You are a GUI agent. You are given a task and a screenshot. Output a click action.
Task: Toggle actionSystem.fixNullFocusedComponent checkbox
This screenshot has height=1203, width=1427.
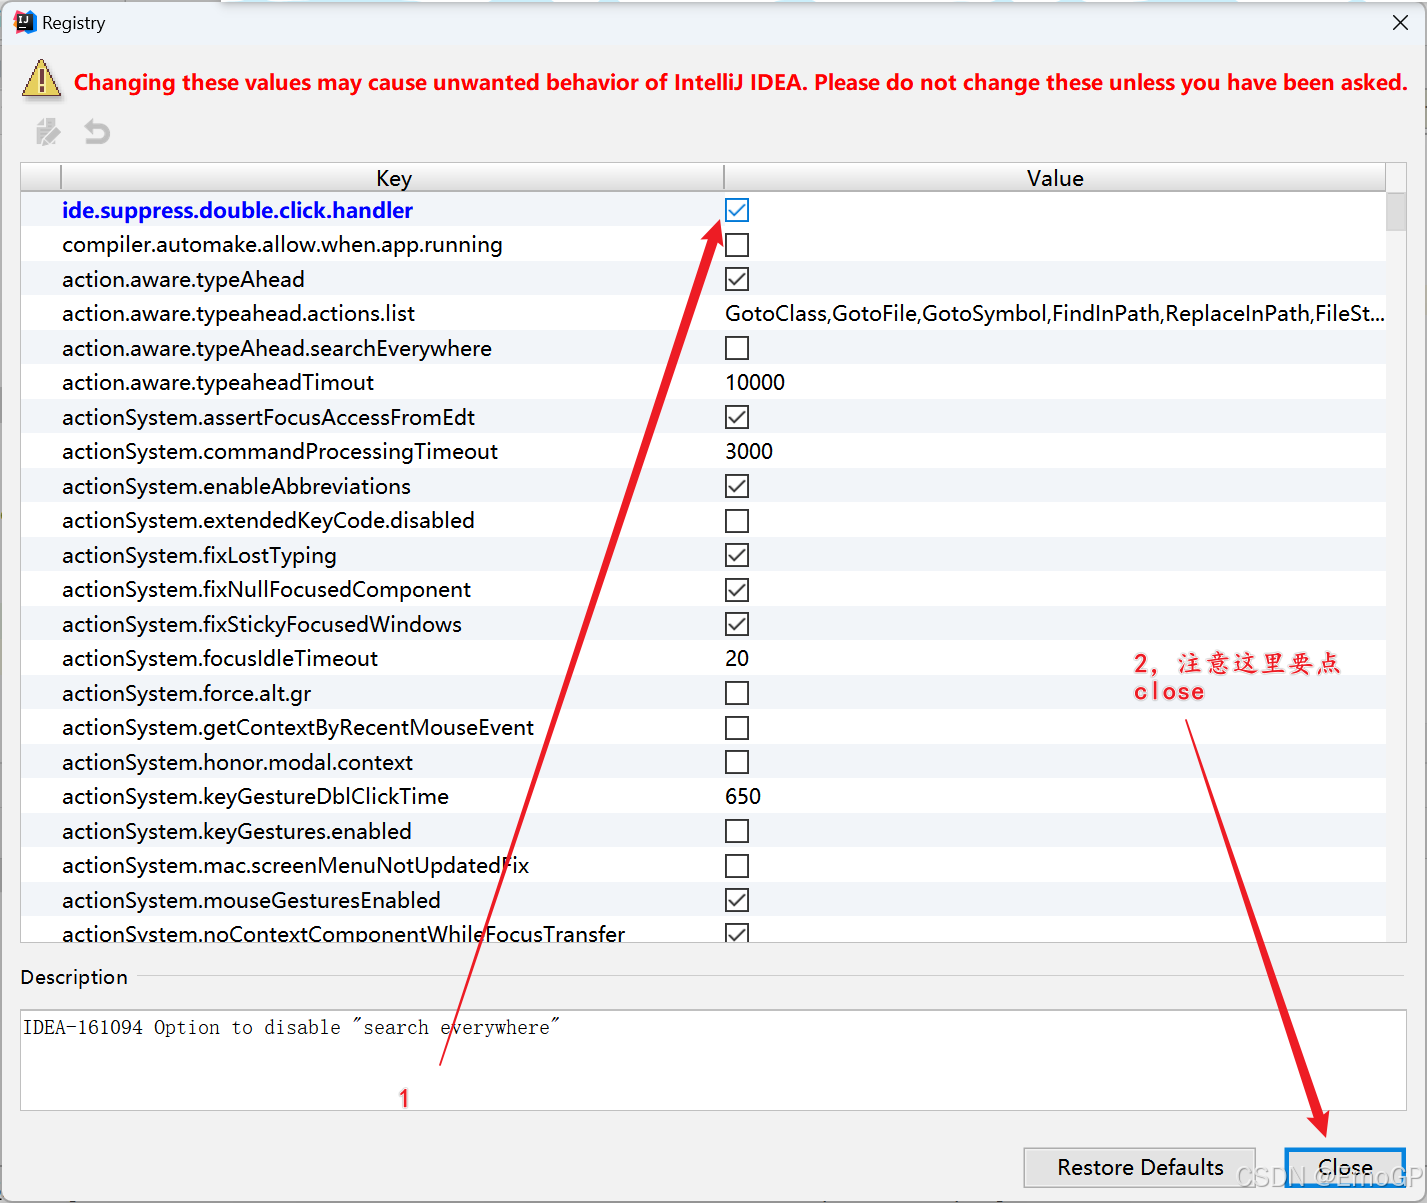[x=737, y=590]
